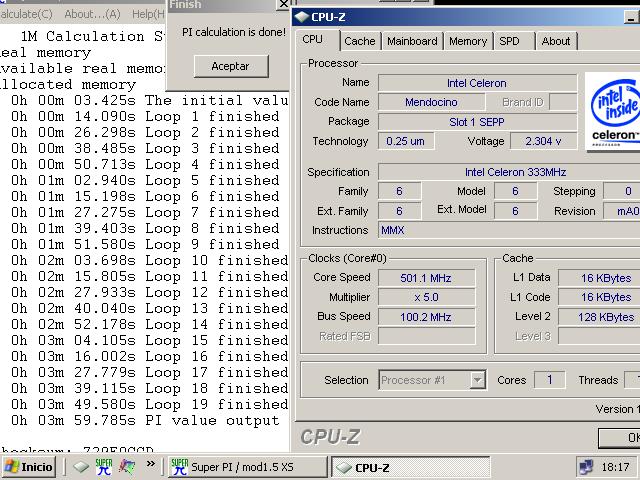Click the Instructions field showing MMX
This screenshot has height=480, width=640.
509,231
